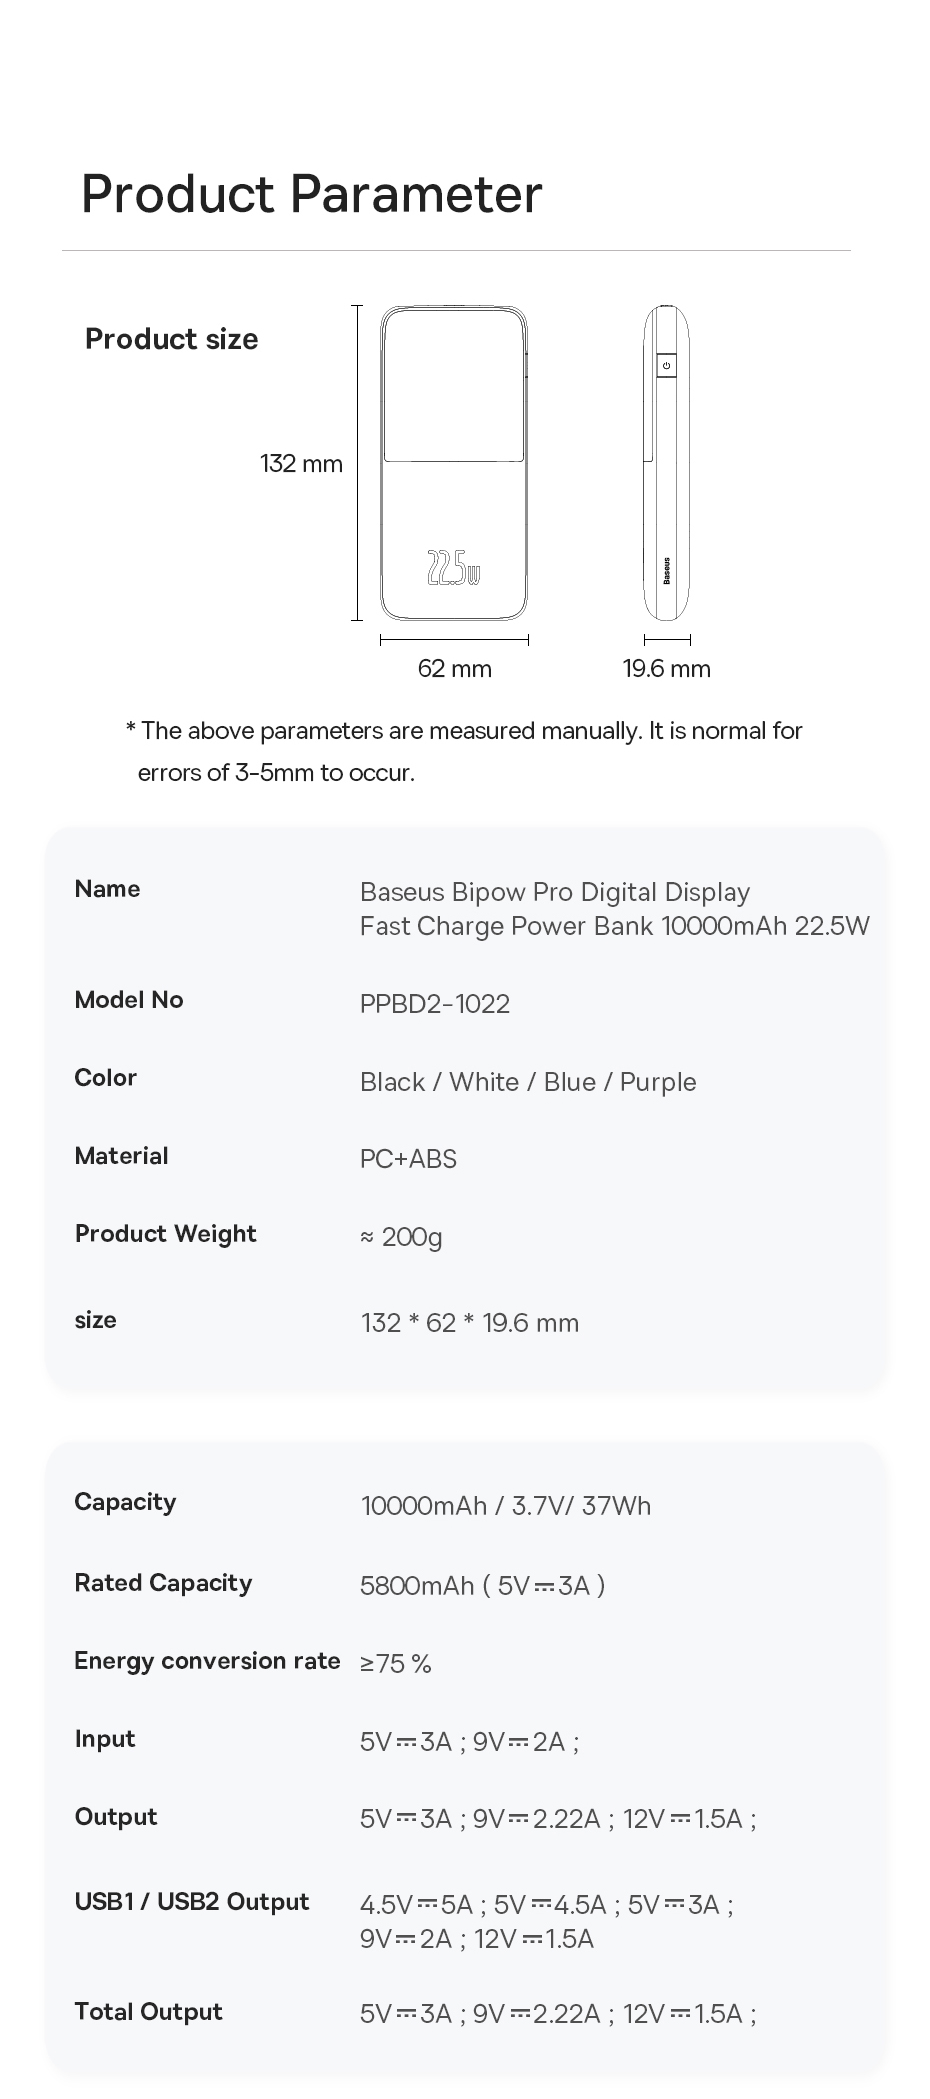Click the 22.5W logo on power bank
The width and height of the screenshot is (930, 2099).
point(454,567)
